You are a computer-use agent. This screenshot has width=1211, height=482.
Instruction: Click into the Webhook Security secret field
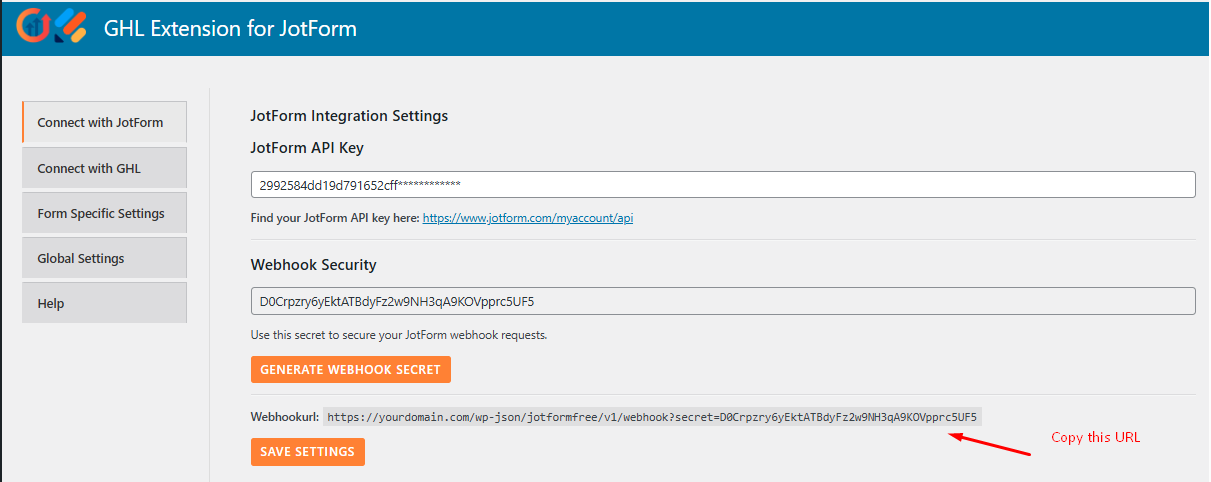tap(722, 301)
